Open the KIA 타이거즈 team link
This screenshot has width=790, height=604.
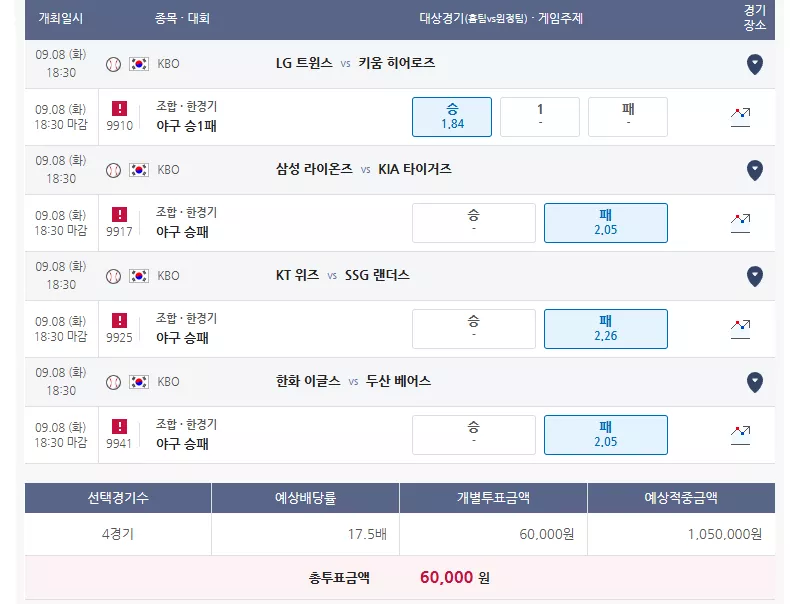[415, 169]
